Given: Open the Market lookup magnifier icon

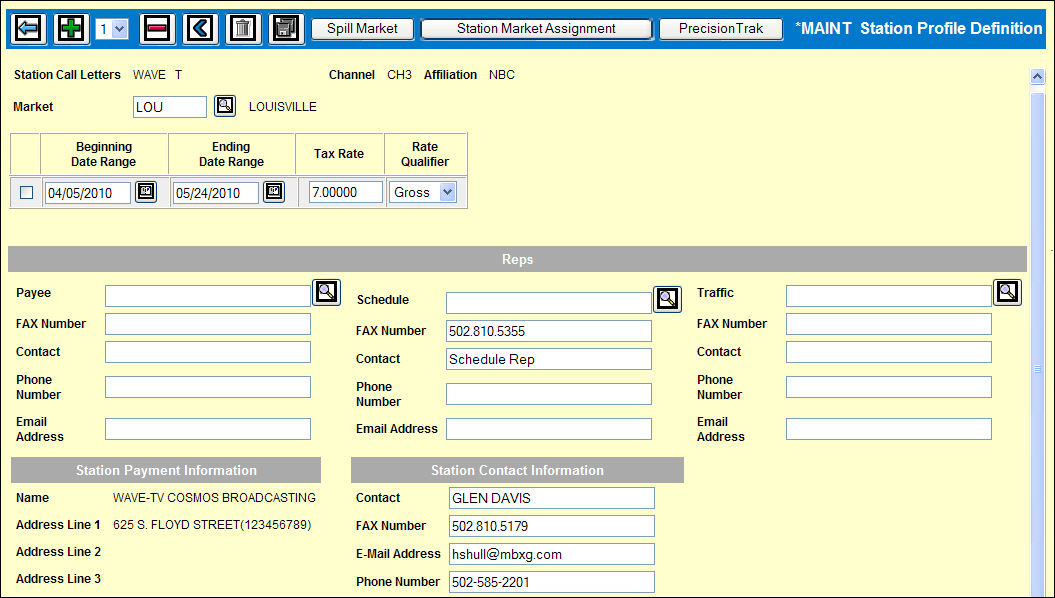Looking at the screenshot, I should point(225,106).
